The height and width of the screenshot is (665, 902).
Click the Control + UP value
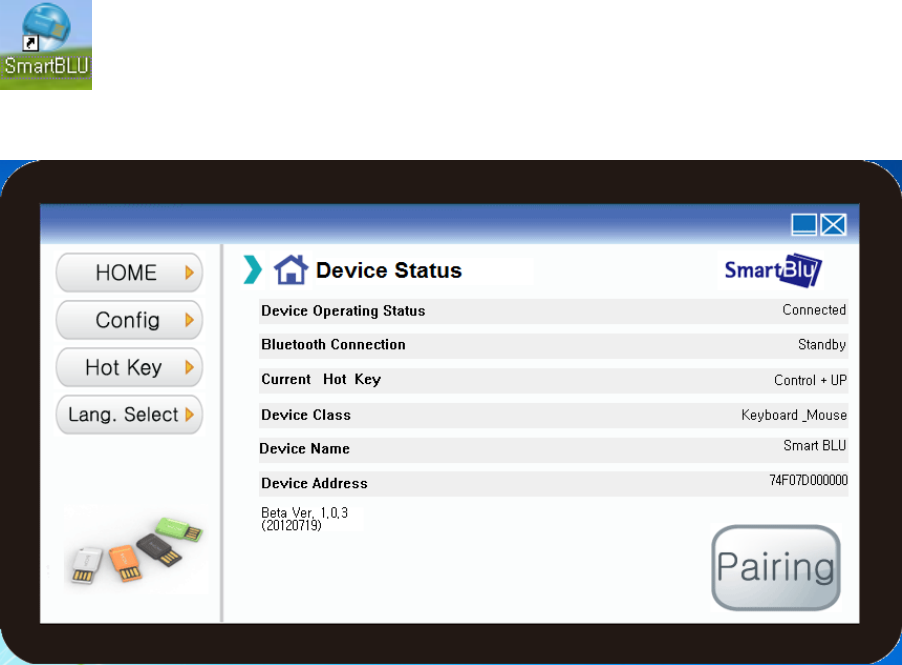810,380
